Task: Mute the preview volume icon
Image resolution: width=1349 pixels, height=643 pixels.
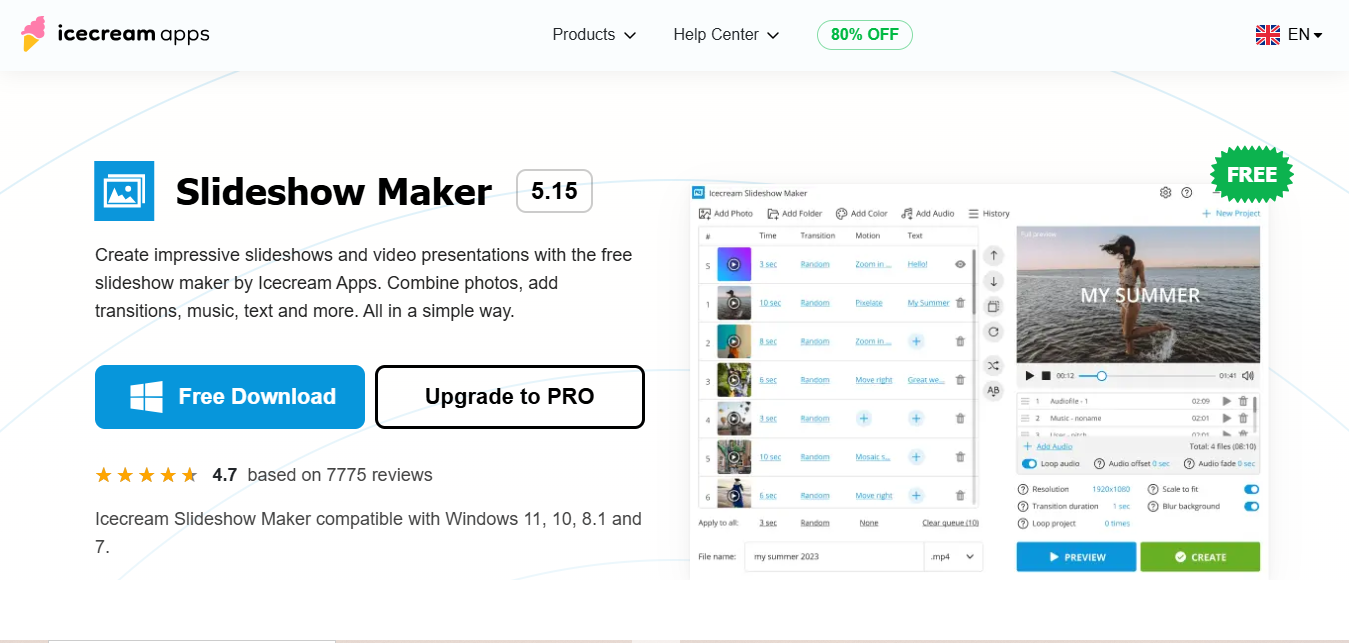Action: (1248, 376)
